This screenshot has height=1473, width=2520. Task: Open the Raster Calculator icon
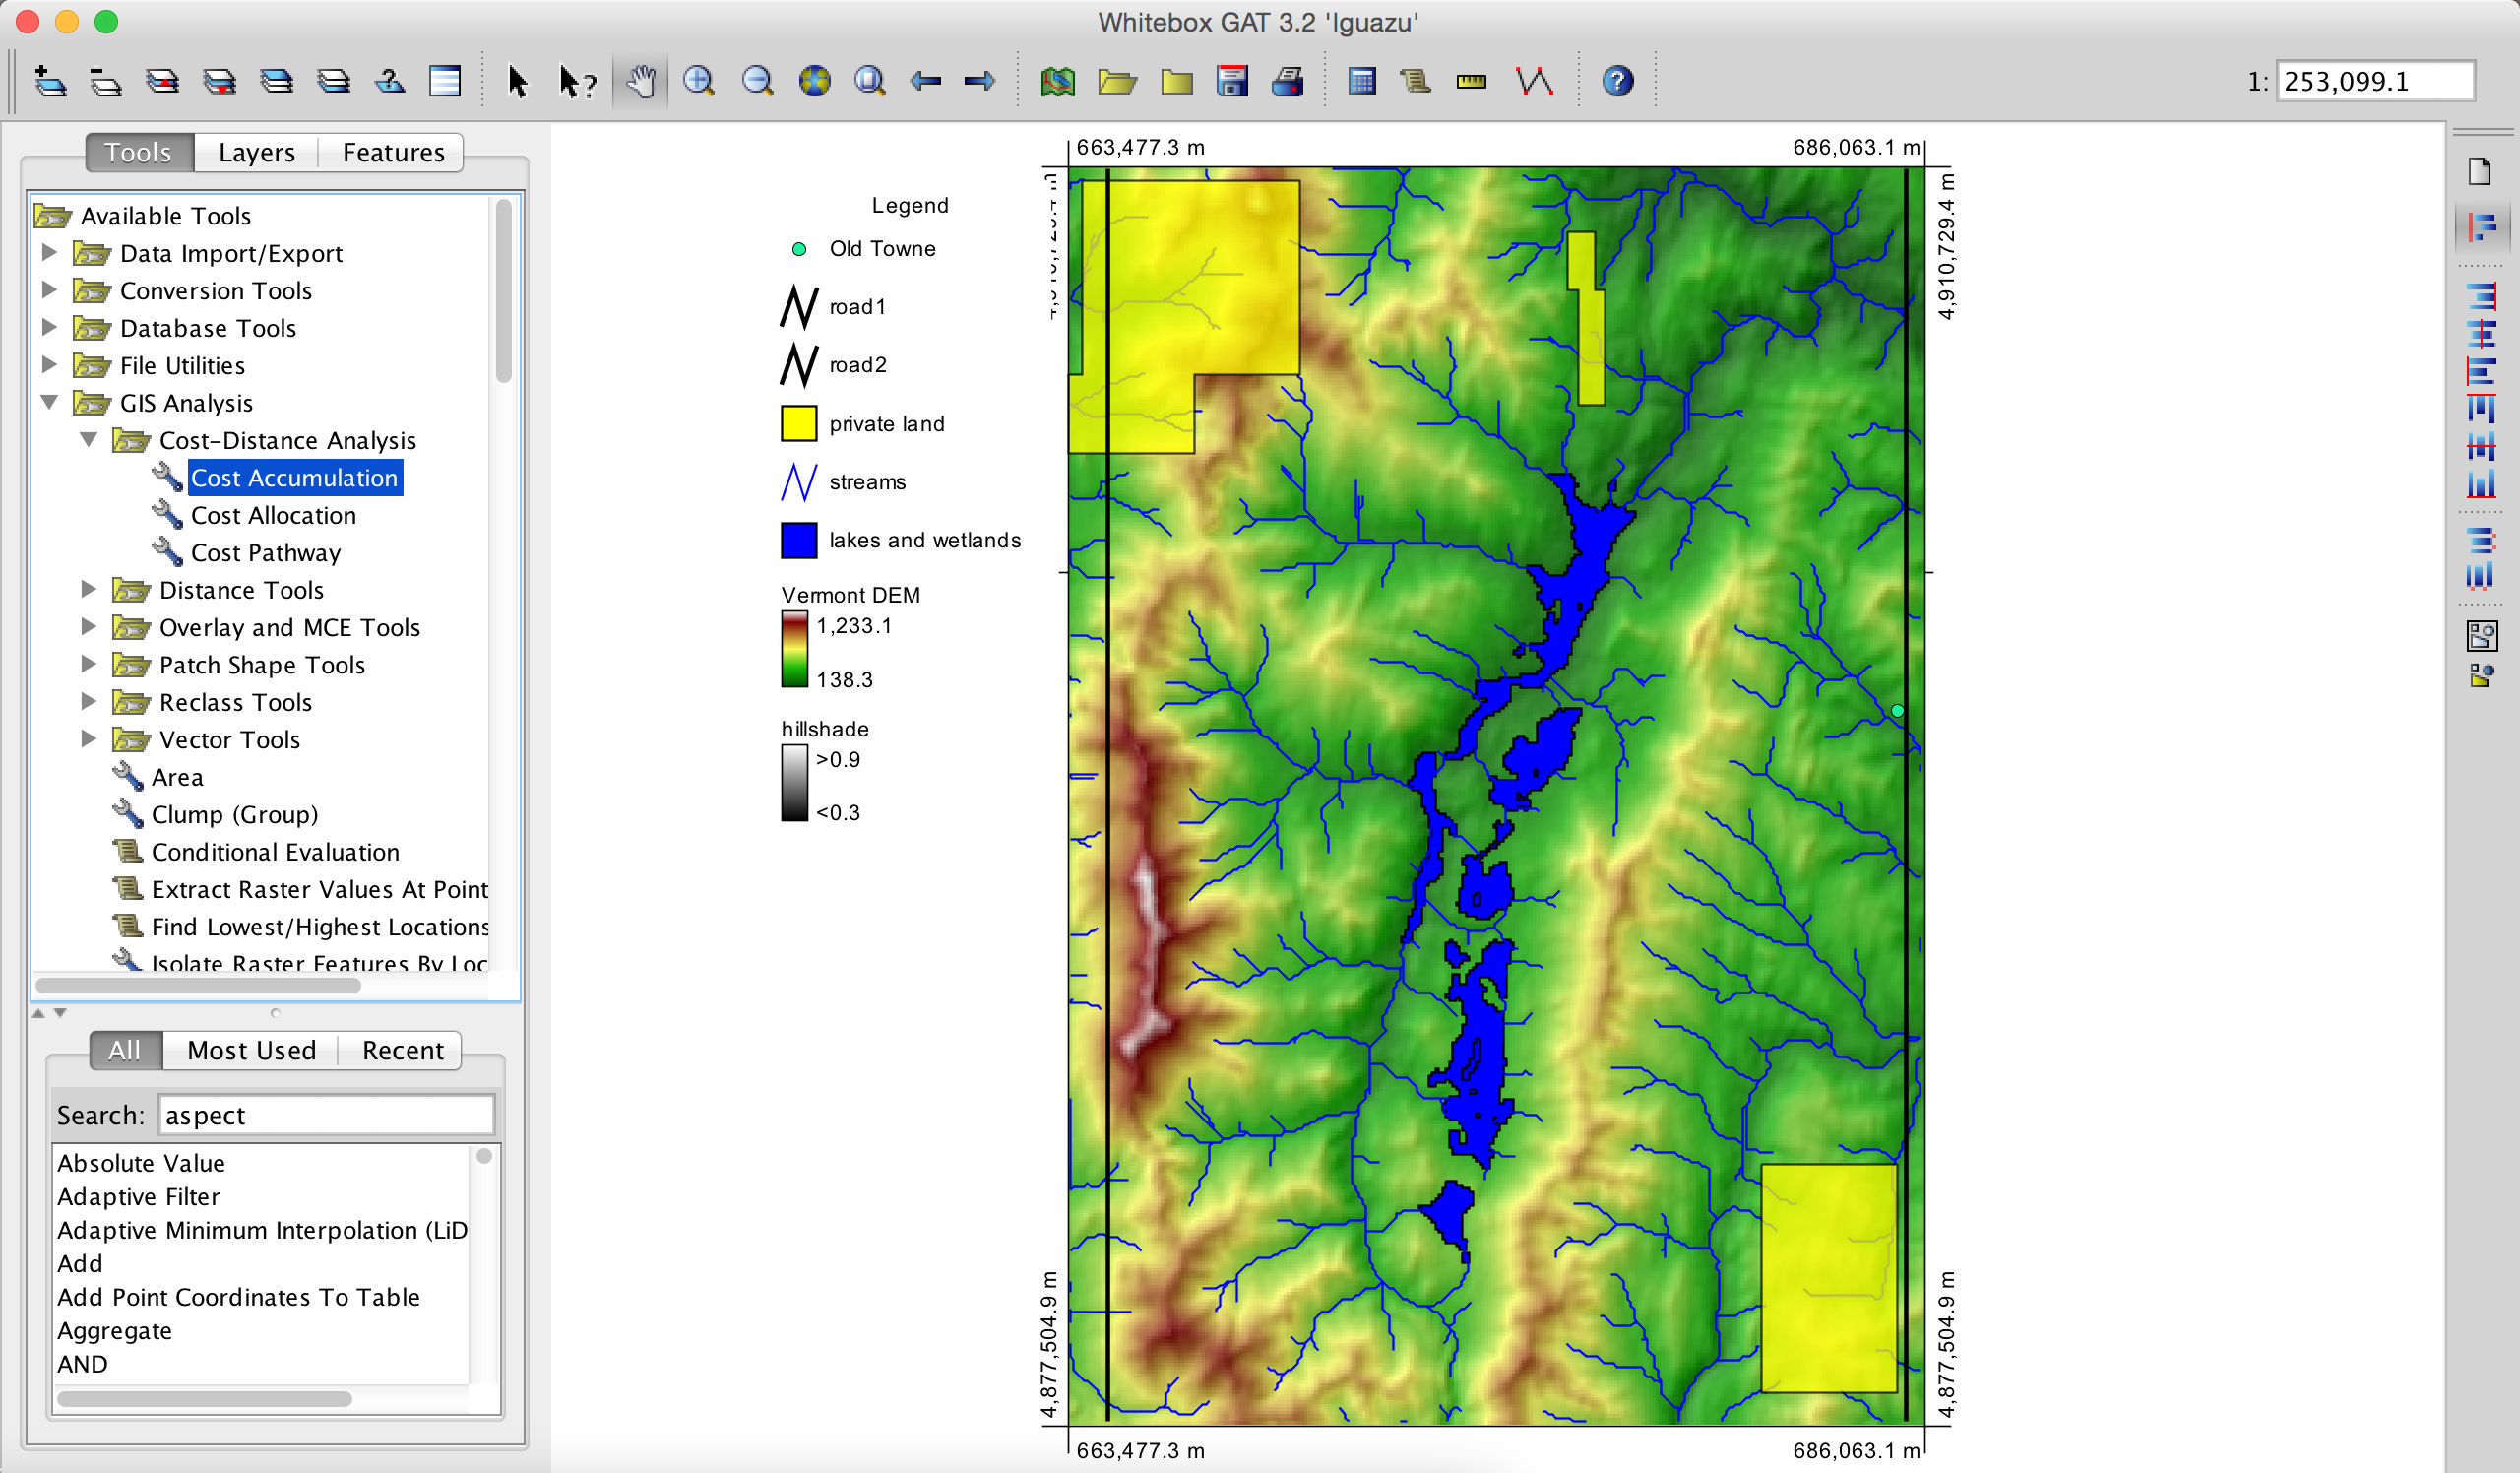(1361, 81)
